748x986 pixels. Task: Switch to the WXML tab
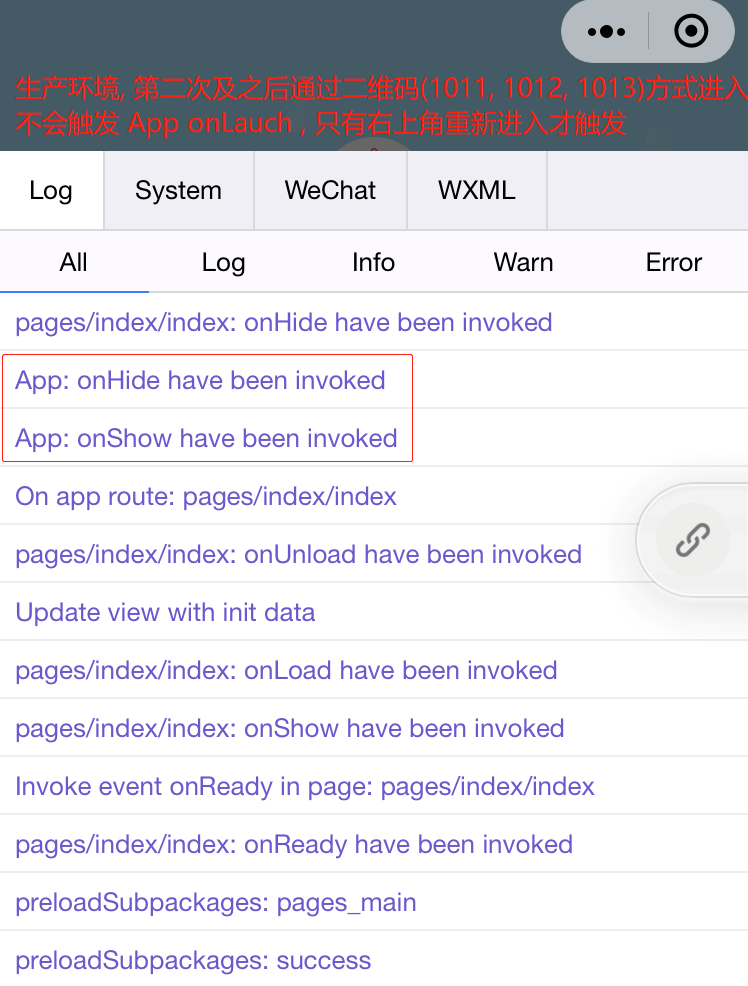[x=476, y=191]
